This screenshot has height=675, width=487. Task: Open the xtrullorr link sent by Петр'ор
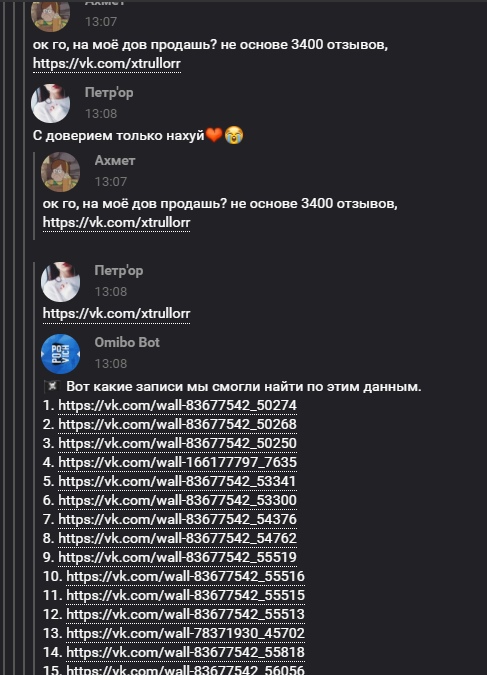tap(116, 313)
